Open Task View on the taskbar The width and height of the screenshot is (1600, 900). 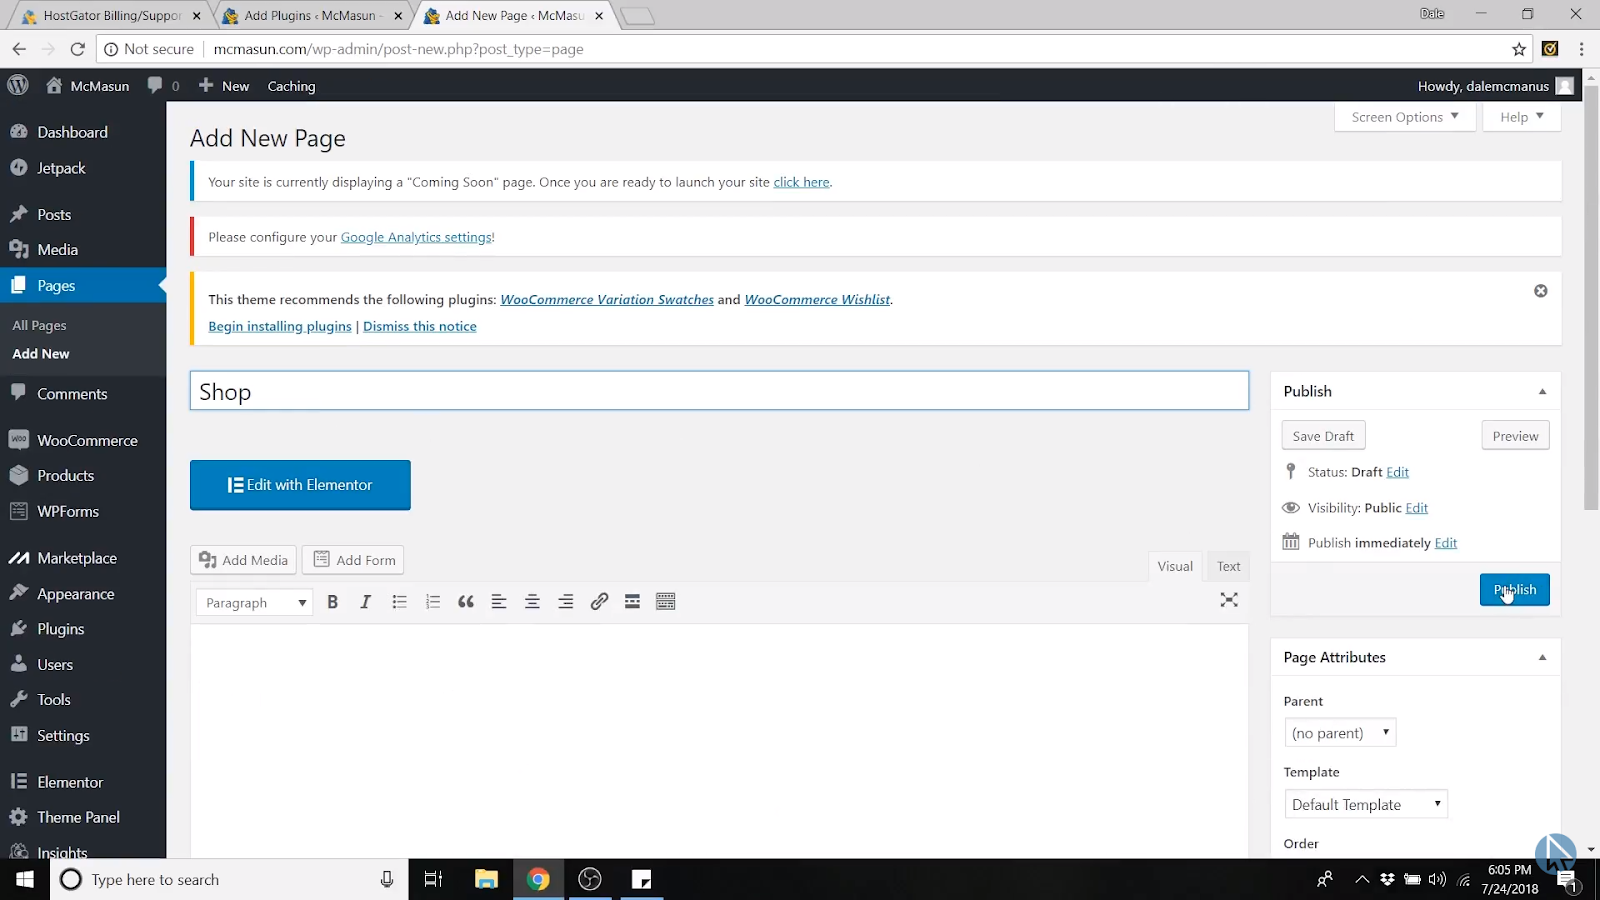433,879
